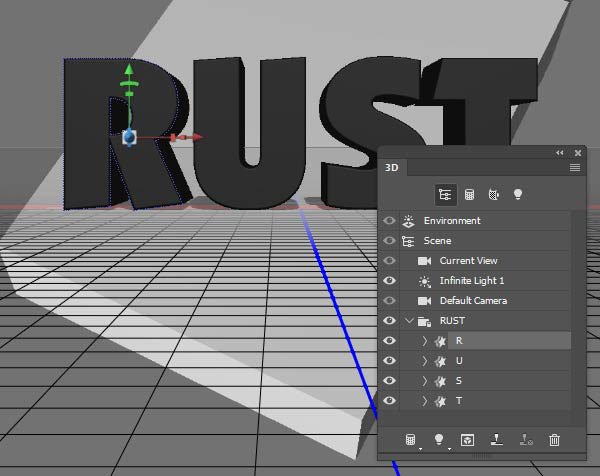Click the RUST group folder icon
This screenshot has height=476, width=600.
(424, 321)
